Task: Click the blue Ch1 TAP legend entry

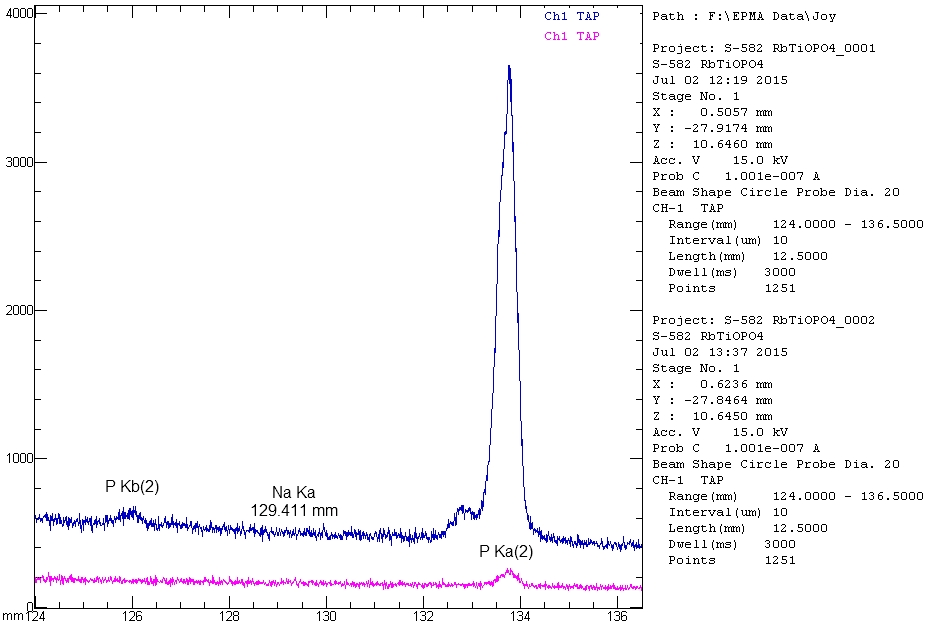Action: click(572, 16)
